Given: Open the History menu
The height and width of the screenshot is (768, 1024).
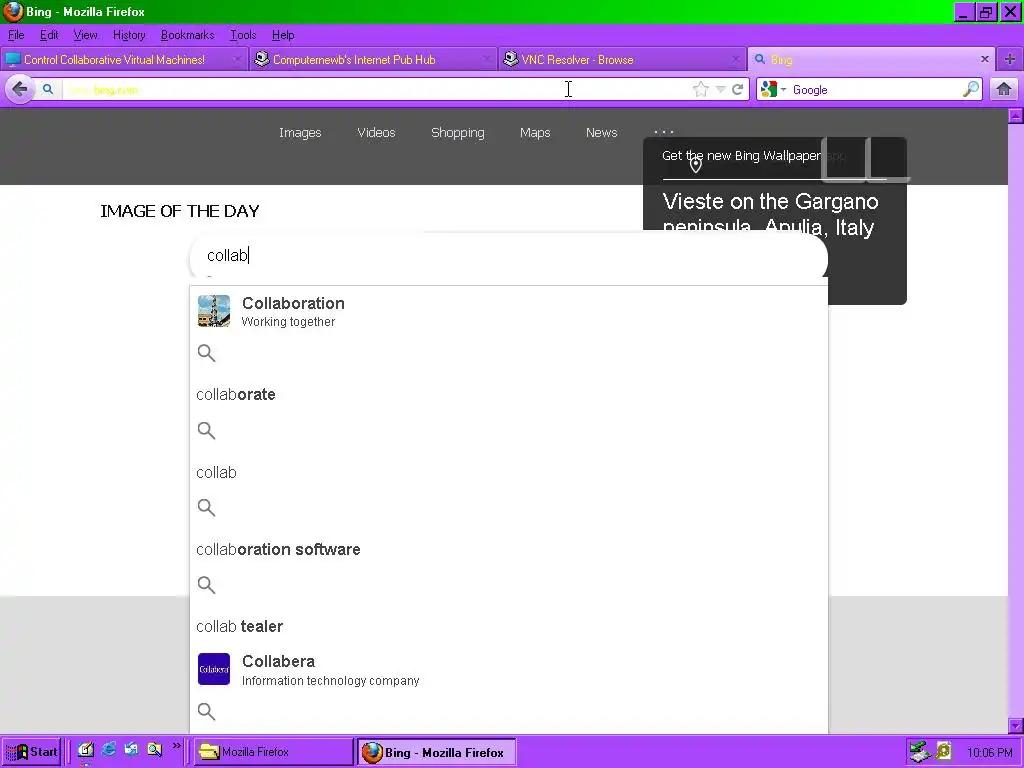Looking at the screenshot, I should click(129, 35).
